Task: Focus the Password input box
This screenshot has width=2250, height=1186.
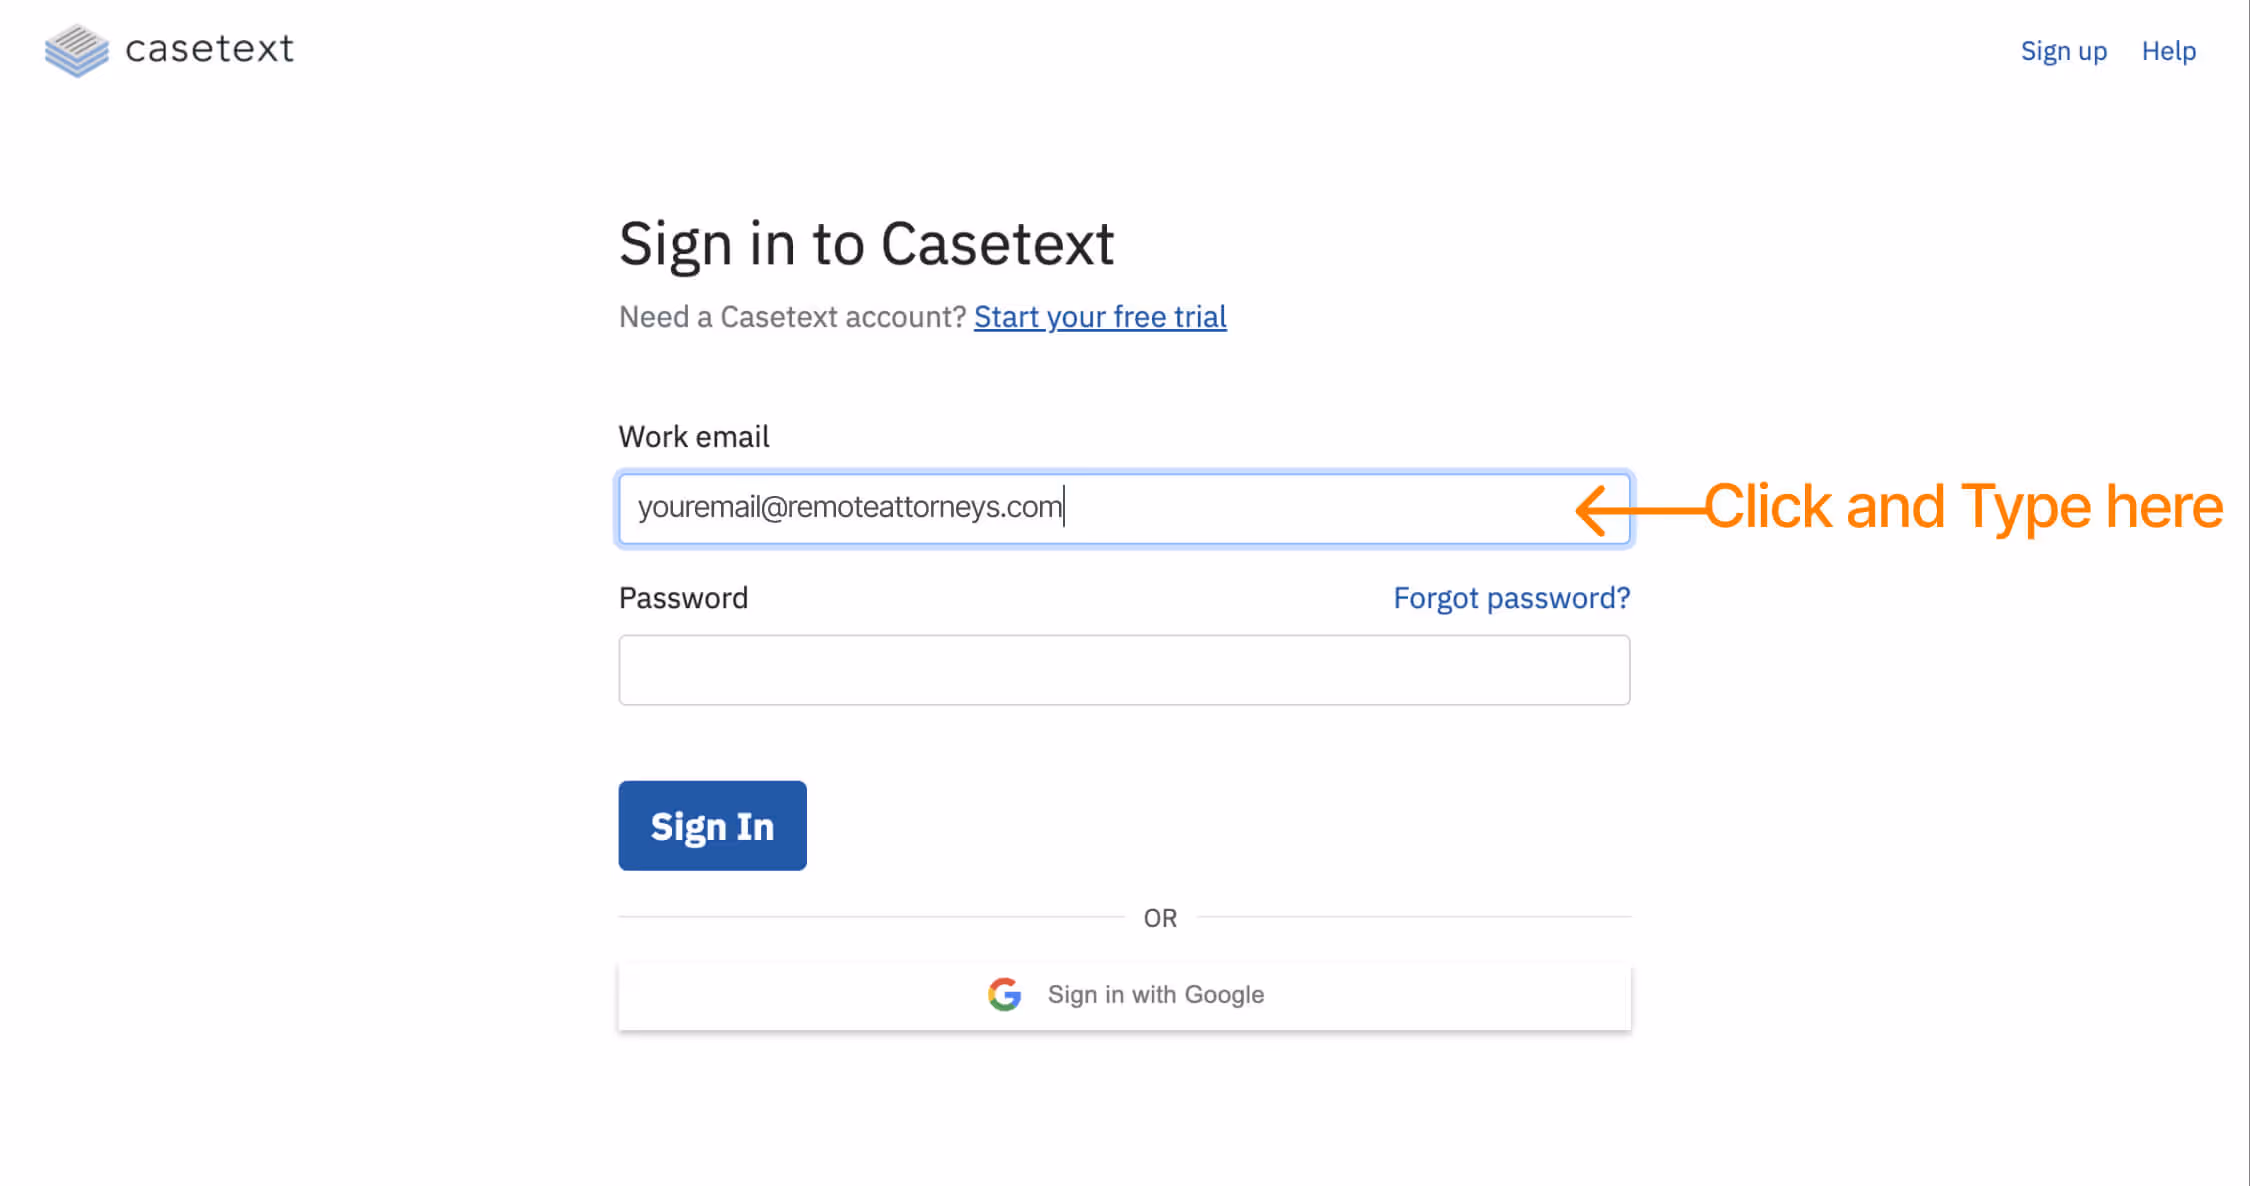Action: 1124,669
